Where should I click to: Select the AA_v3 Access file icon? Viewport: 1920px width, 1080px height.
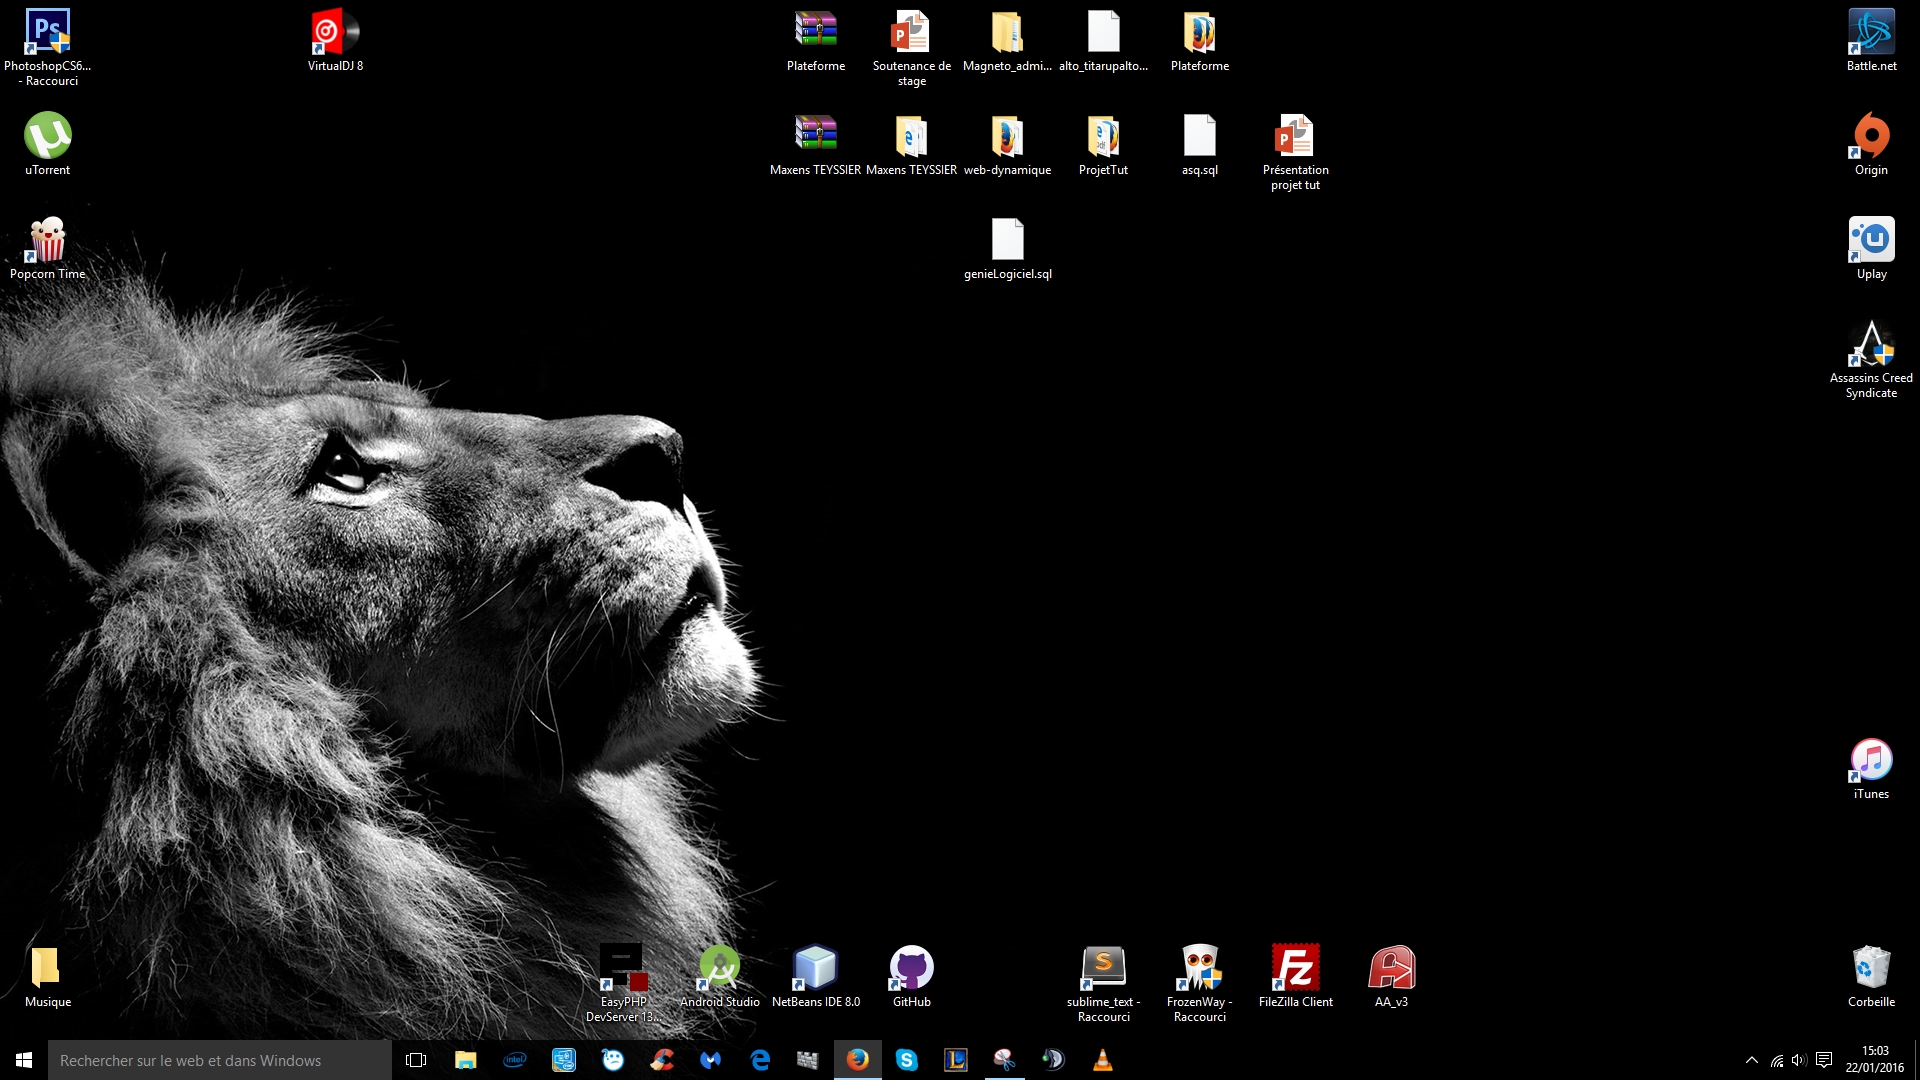1391,977
